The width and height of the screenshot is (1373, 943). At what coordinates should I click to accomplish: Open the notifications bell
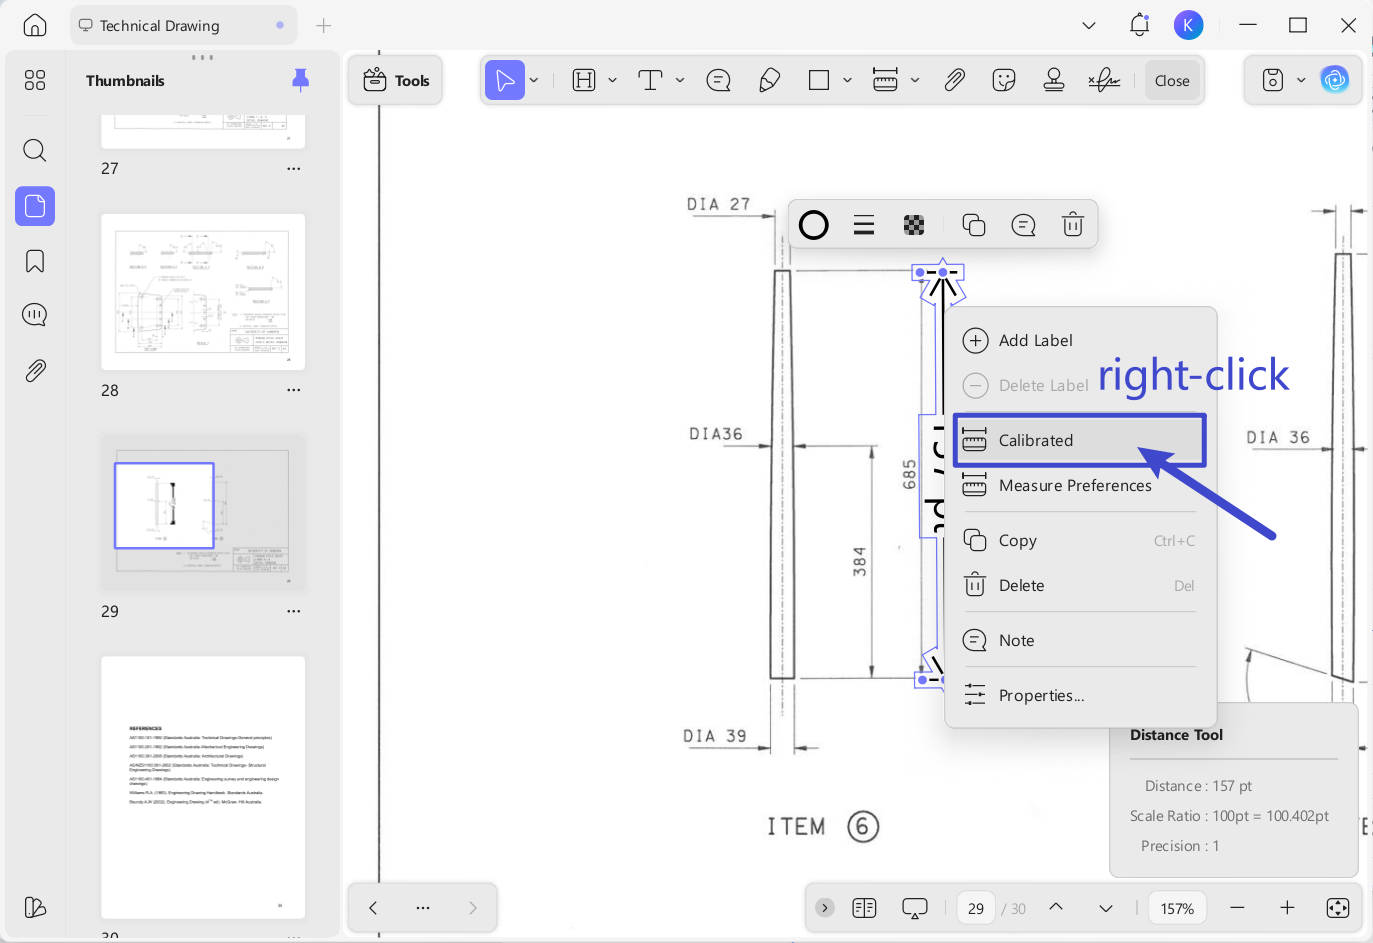(x=1139, y=25)
